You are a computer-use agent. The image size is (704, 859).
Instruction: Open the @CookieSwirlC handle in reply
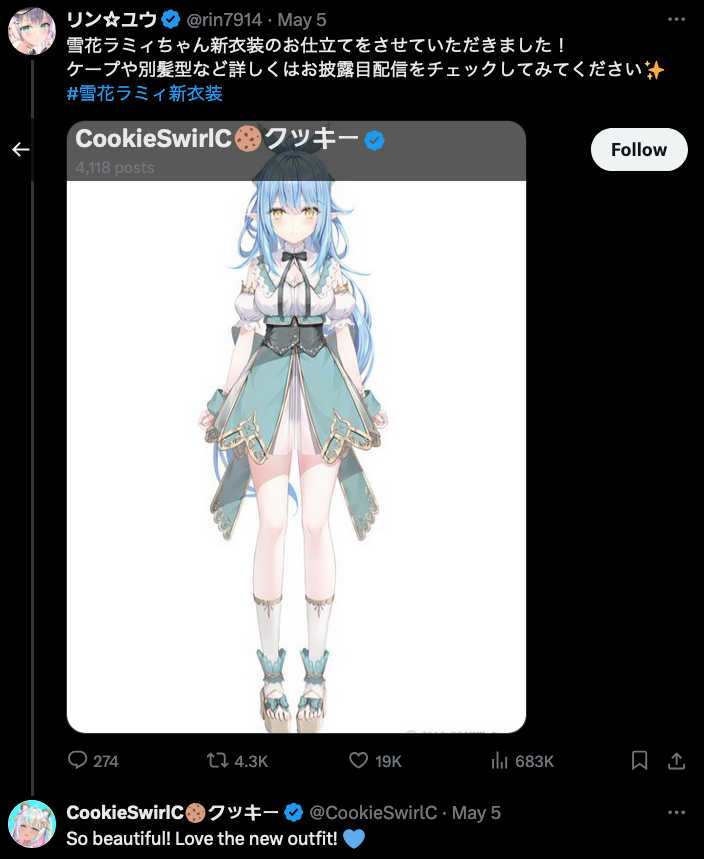373,812
